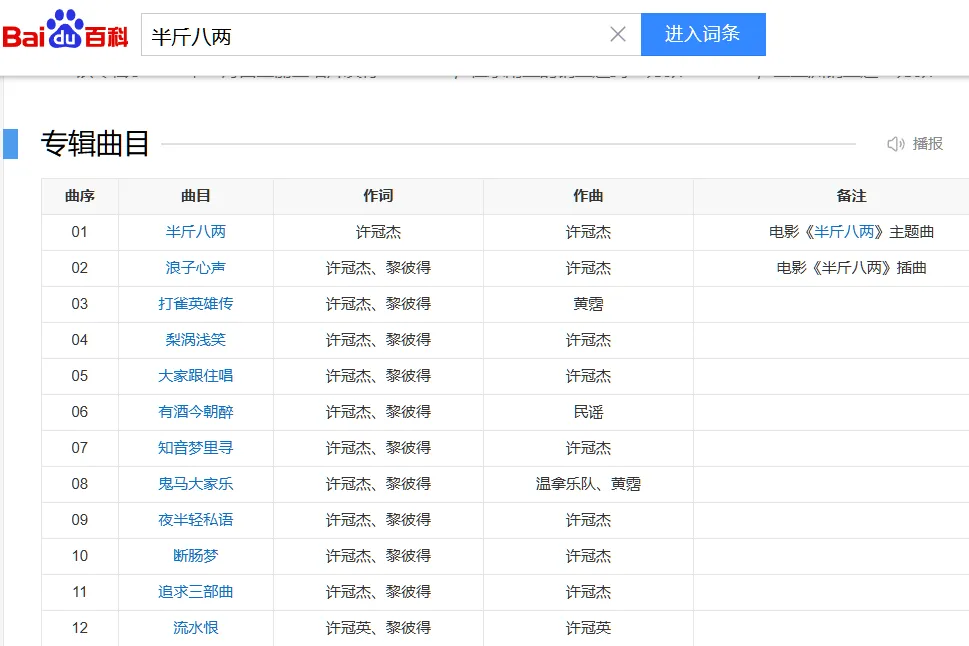Select track number 03 cell
The height and width of the screenshot is (646, 969).
point(80,304)
